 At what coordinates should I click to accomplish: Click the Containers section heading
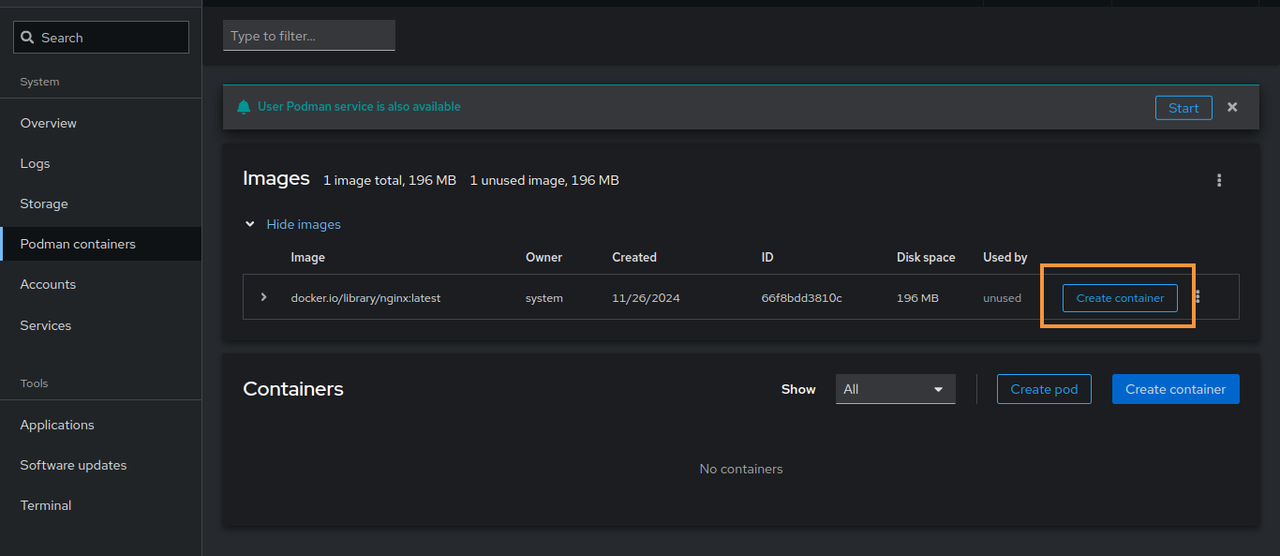(x=293, y=389)
